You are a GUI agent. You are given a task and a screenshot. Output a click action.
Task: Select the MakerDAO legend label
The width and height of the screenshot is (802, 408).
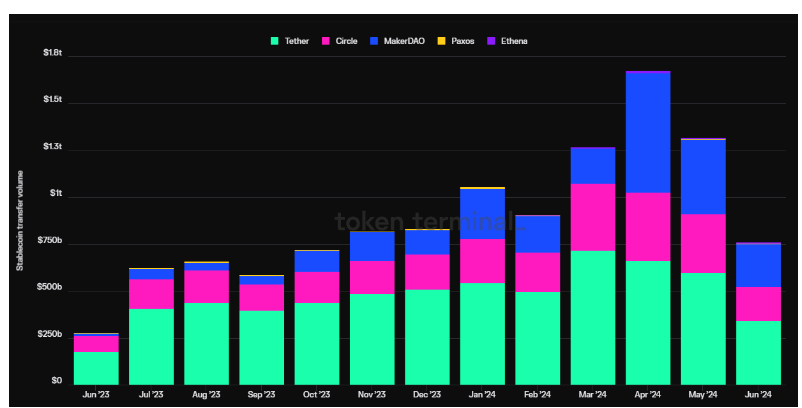coord(404,41)
